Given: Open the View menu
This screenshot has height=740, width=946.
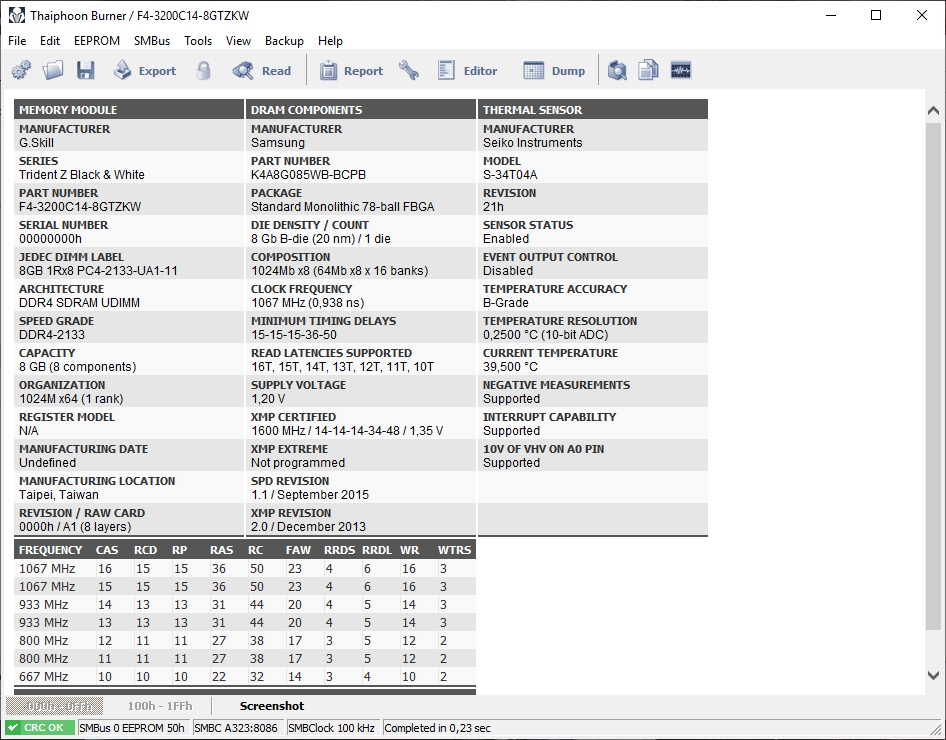Looking at the screenshot, I should tap(238, 41).
